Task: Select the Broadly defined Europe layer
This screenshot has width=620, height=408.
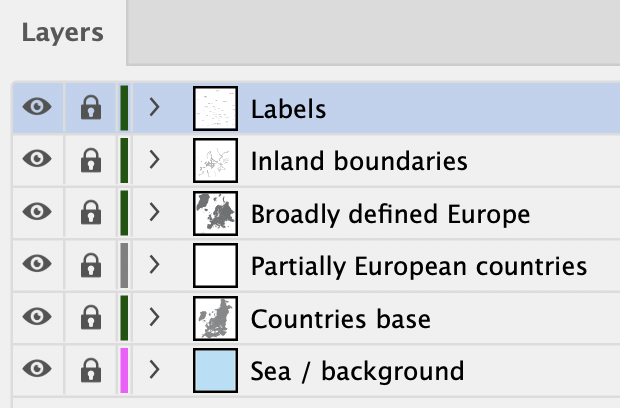Action: pyautogui.click(x=390, y=214)
